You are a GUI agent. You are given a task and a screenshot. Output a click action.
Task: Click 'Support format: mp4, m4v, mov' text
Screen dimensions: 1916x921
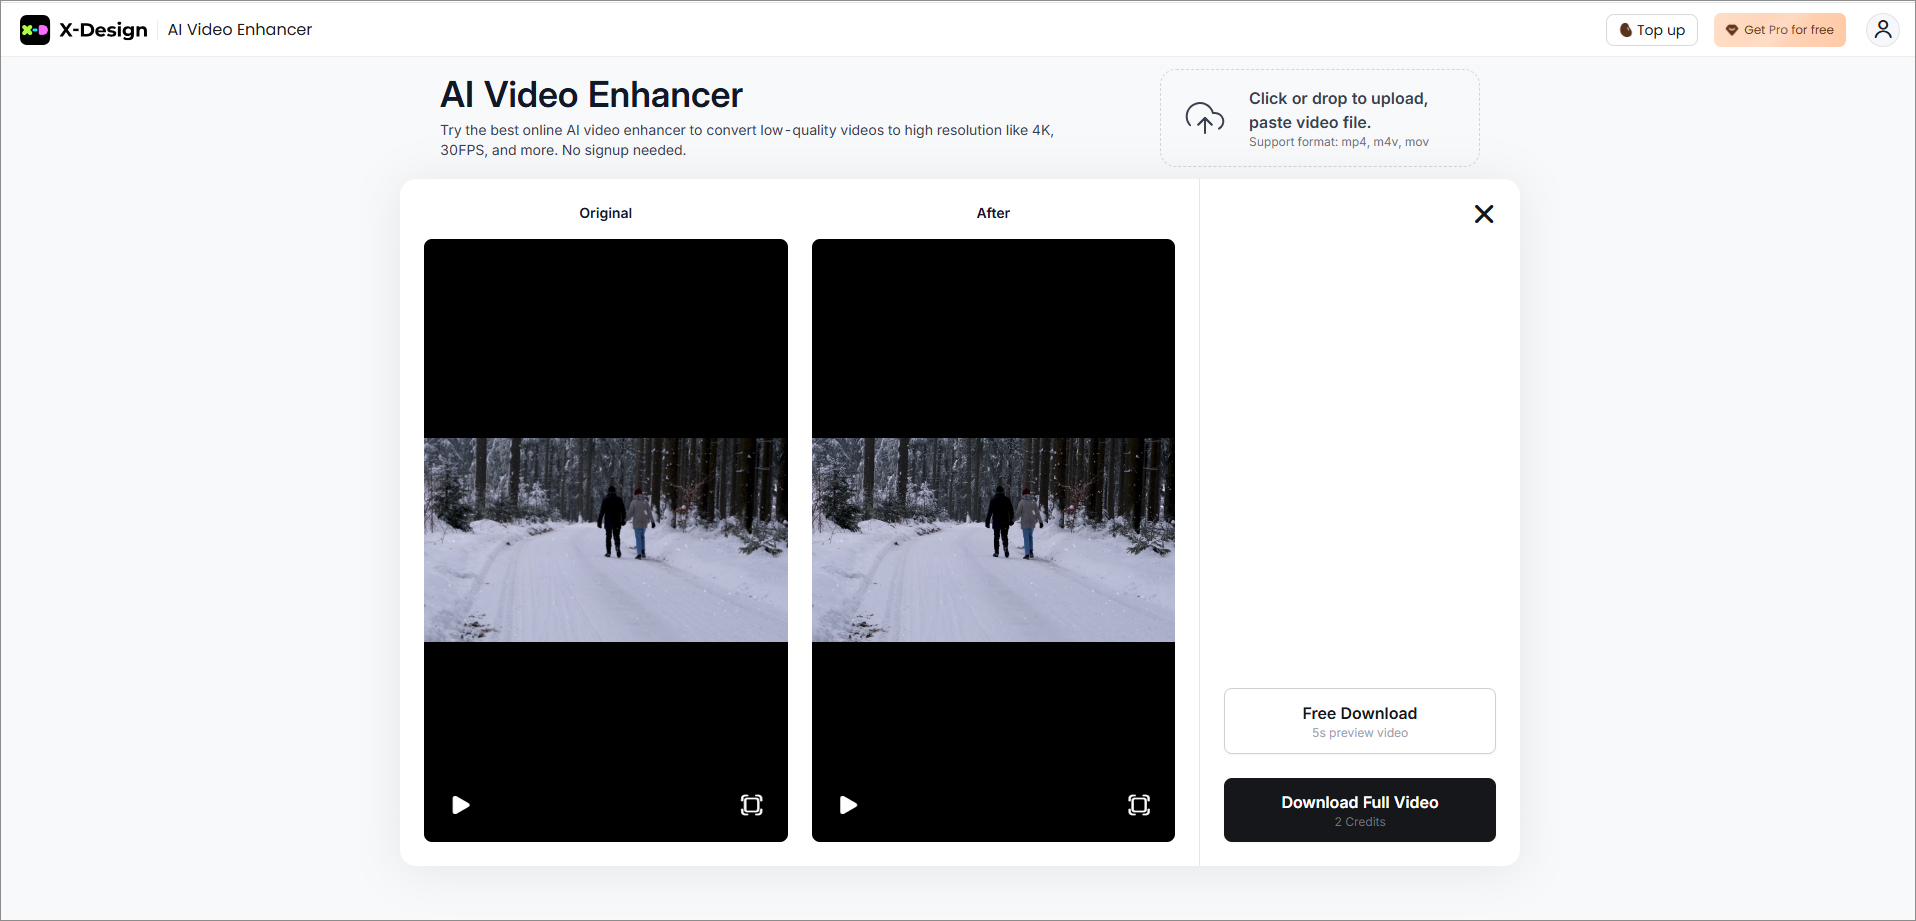click(1338, 142)
